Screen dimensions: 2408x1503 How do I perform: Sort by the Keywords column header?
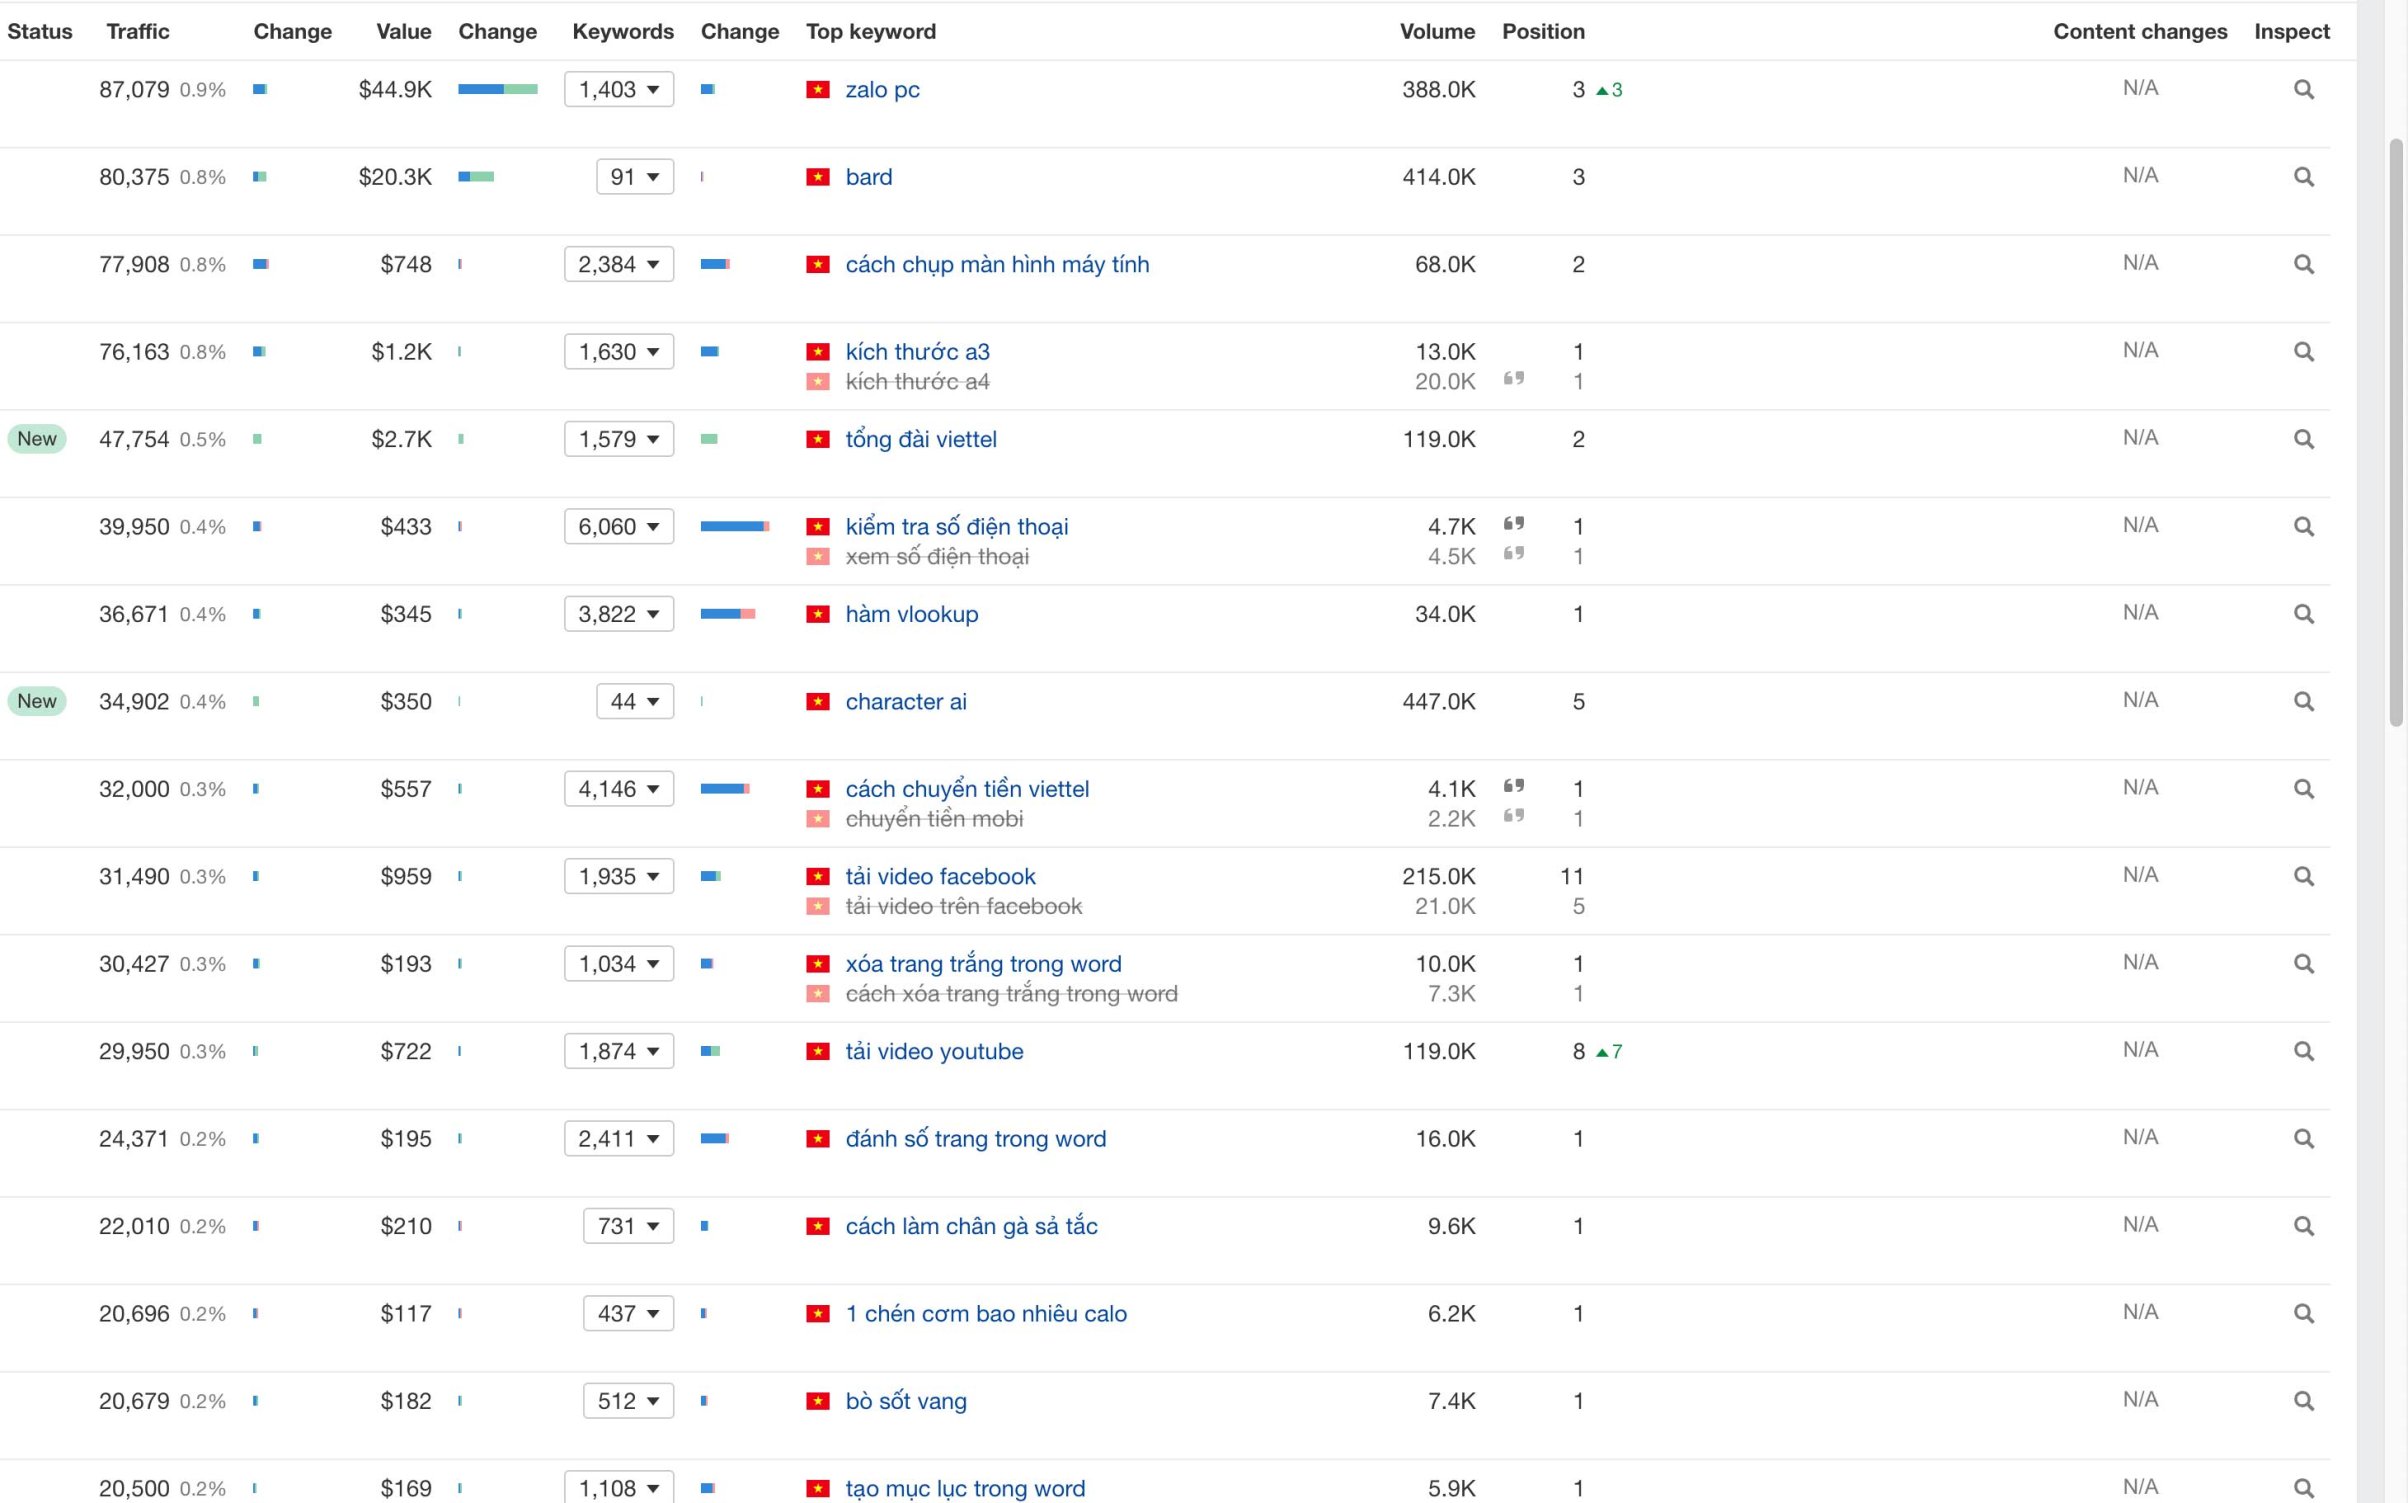(623, 31)
